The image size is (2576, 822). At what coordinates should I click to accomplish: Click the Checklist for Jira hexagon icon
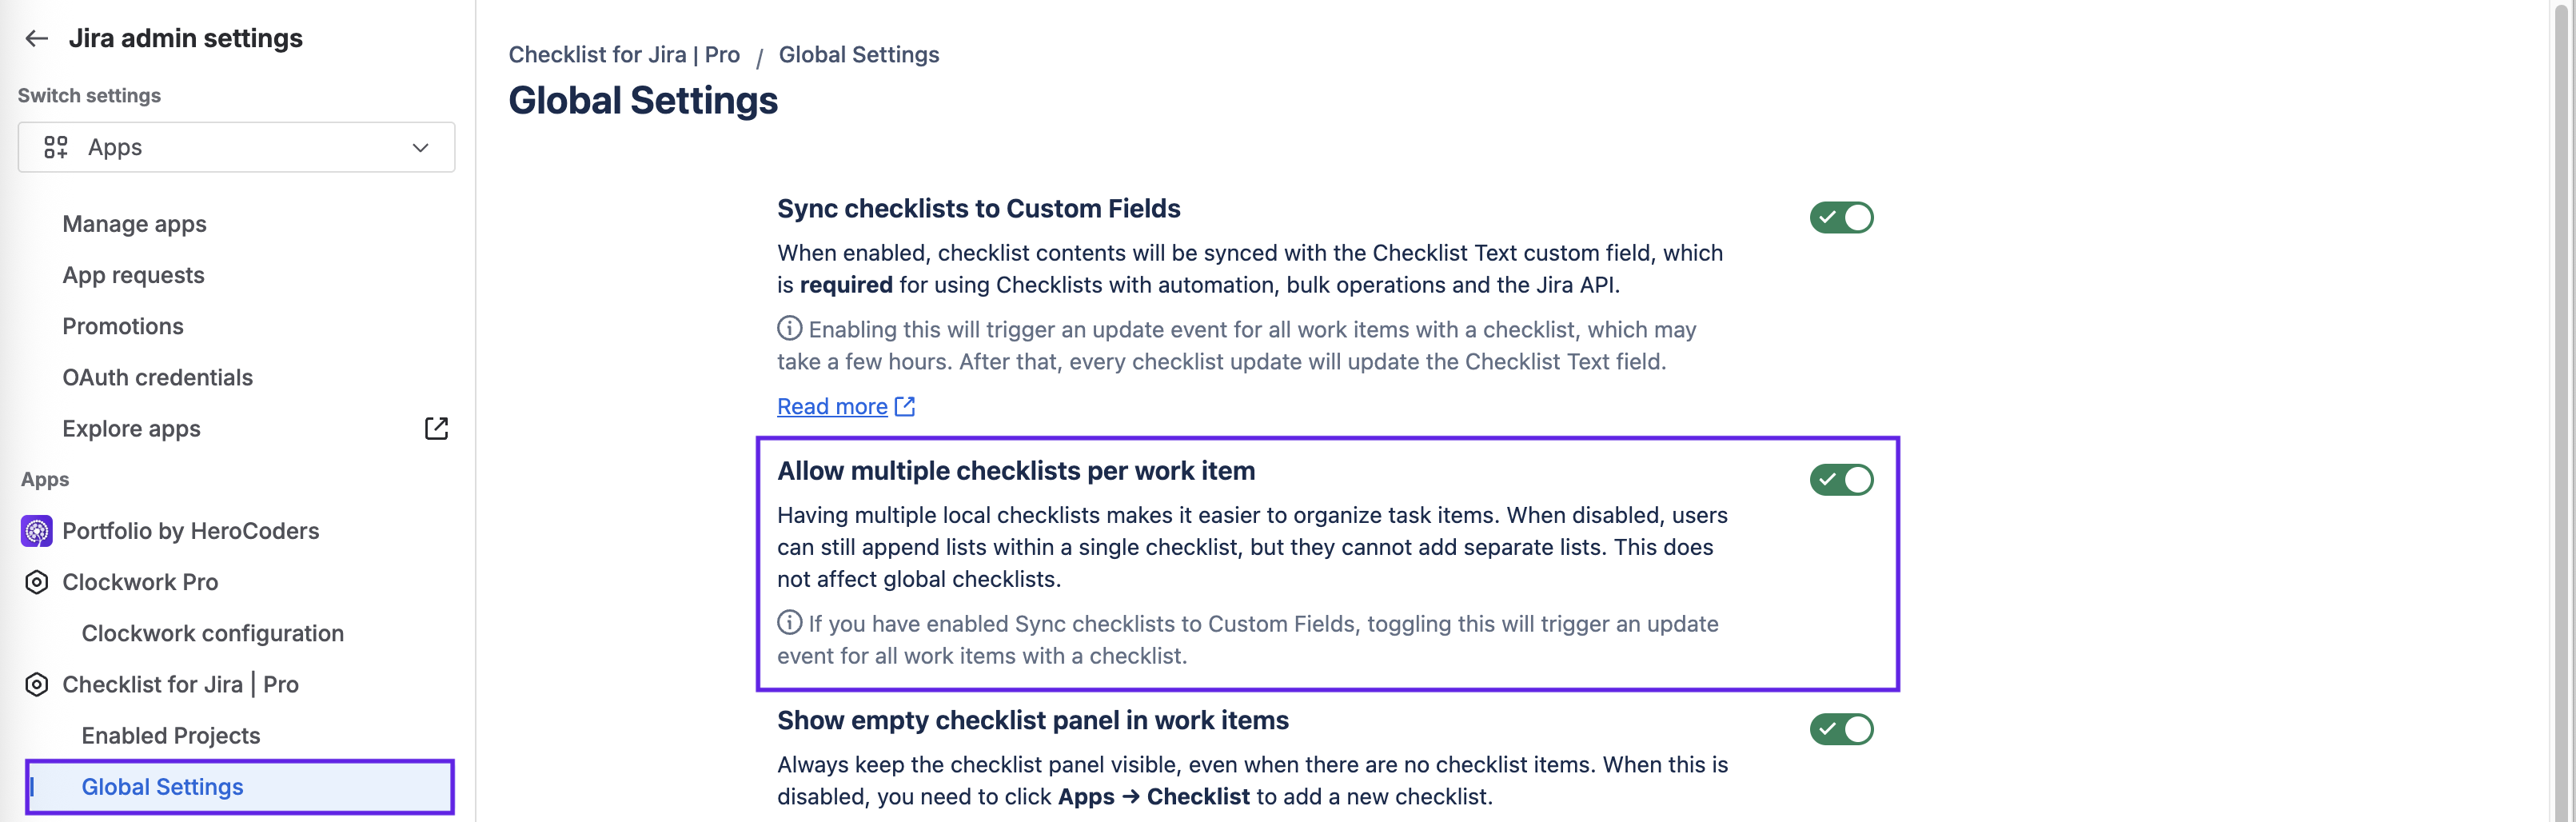tap(37, 685)
